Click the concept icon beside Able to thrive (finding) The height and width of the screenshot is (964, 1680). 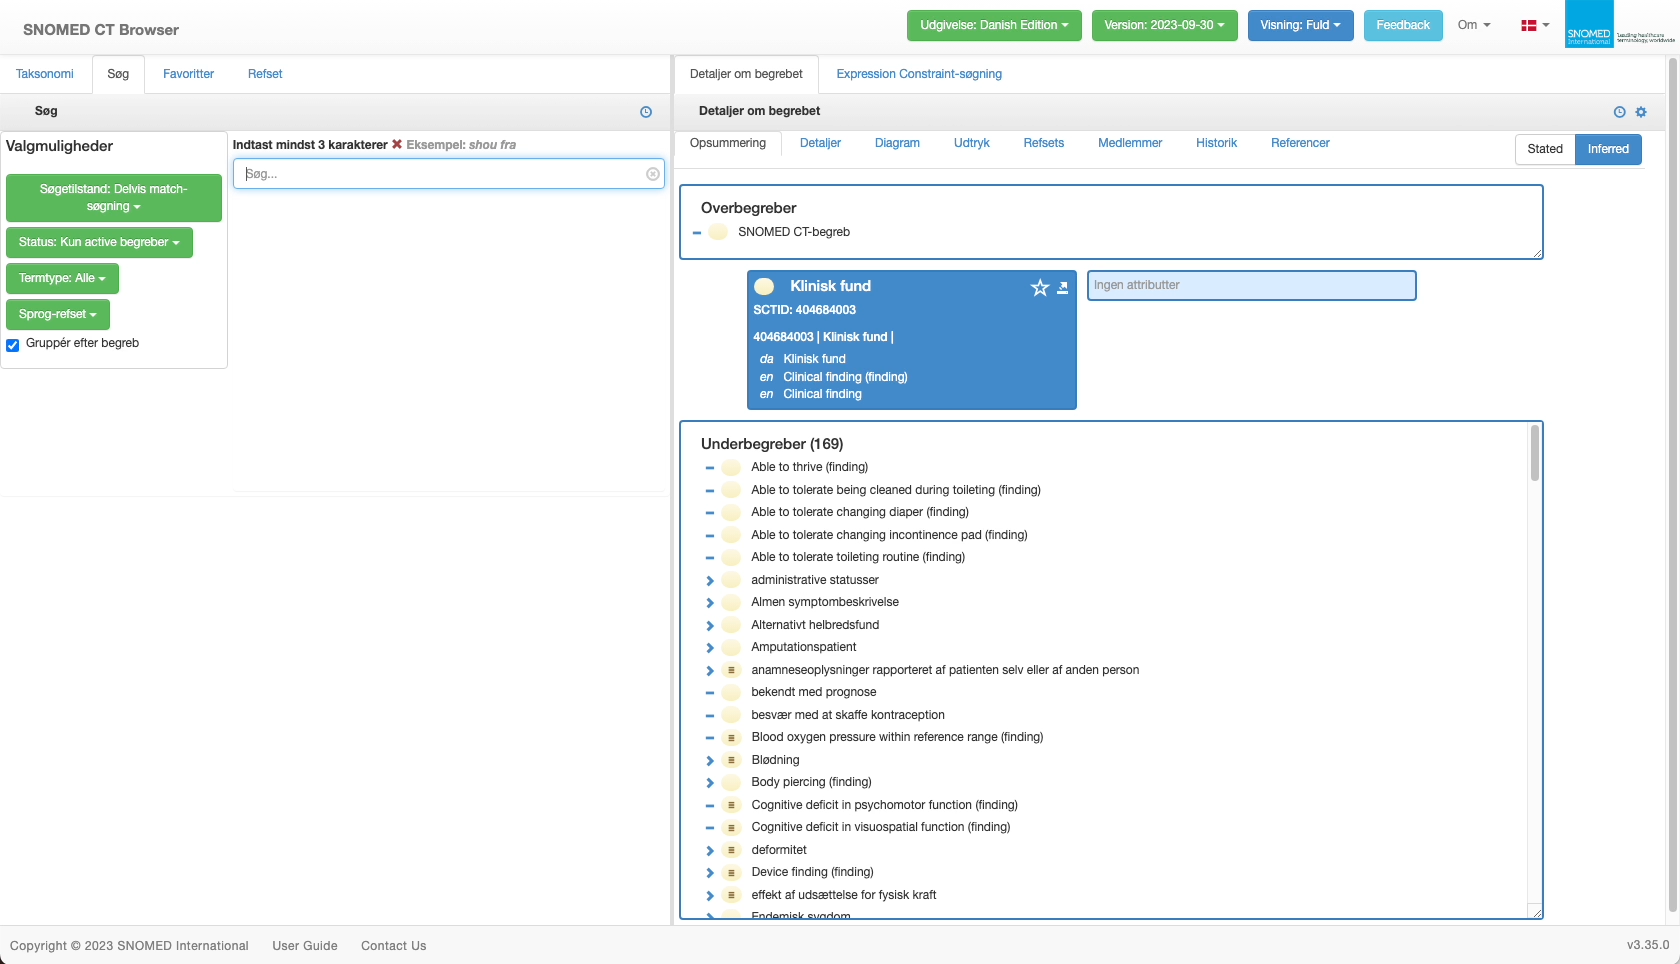coord(731,467)
